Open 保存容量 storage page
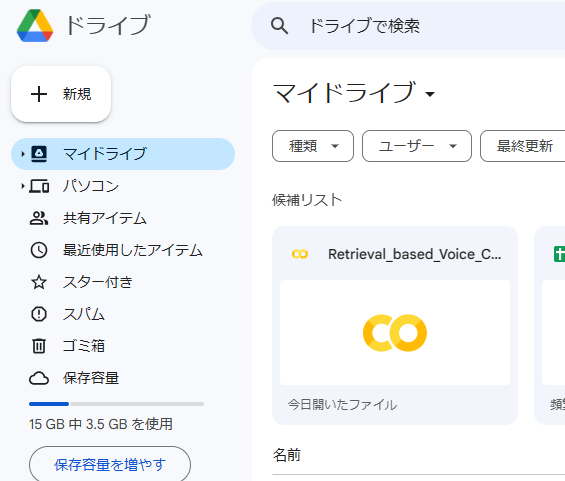Image resolution: width=565 pixels, height=481 pixels. pos(91,378)
